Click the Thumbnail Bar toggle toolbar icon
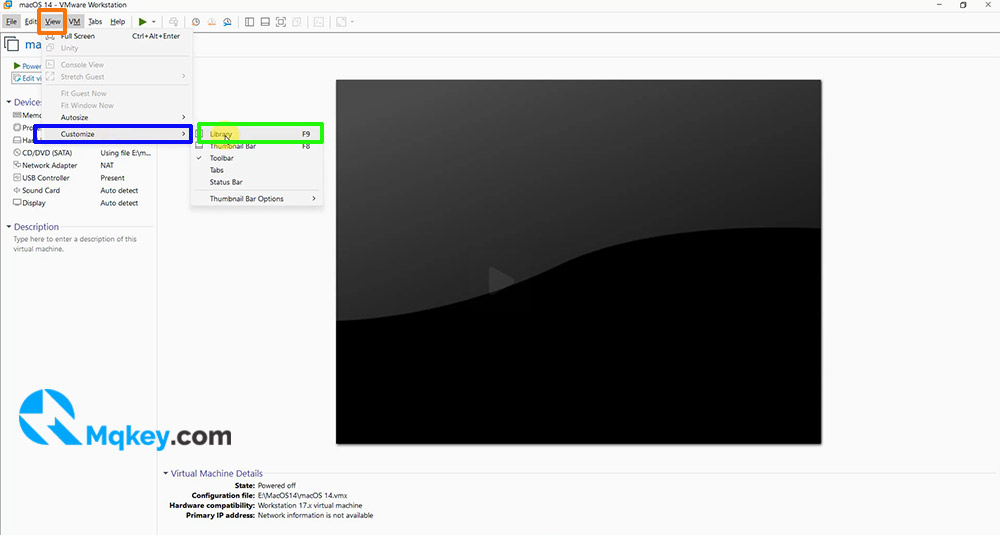The width and height of the screenshot is (1000, 535). point(265,22)
